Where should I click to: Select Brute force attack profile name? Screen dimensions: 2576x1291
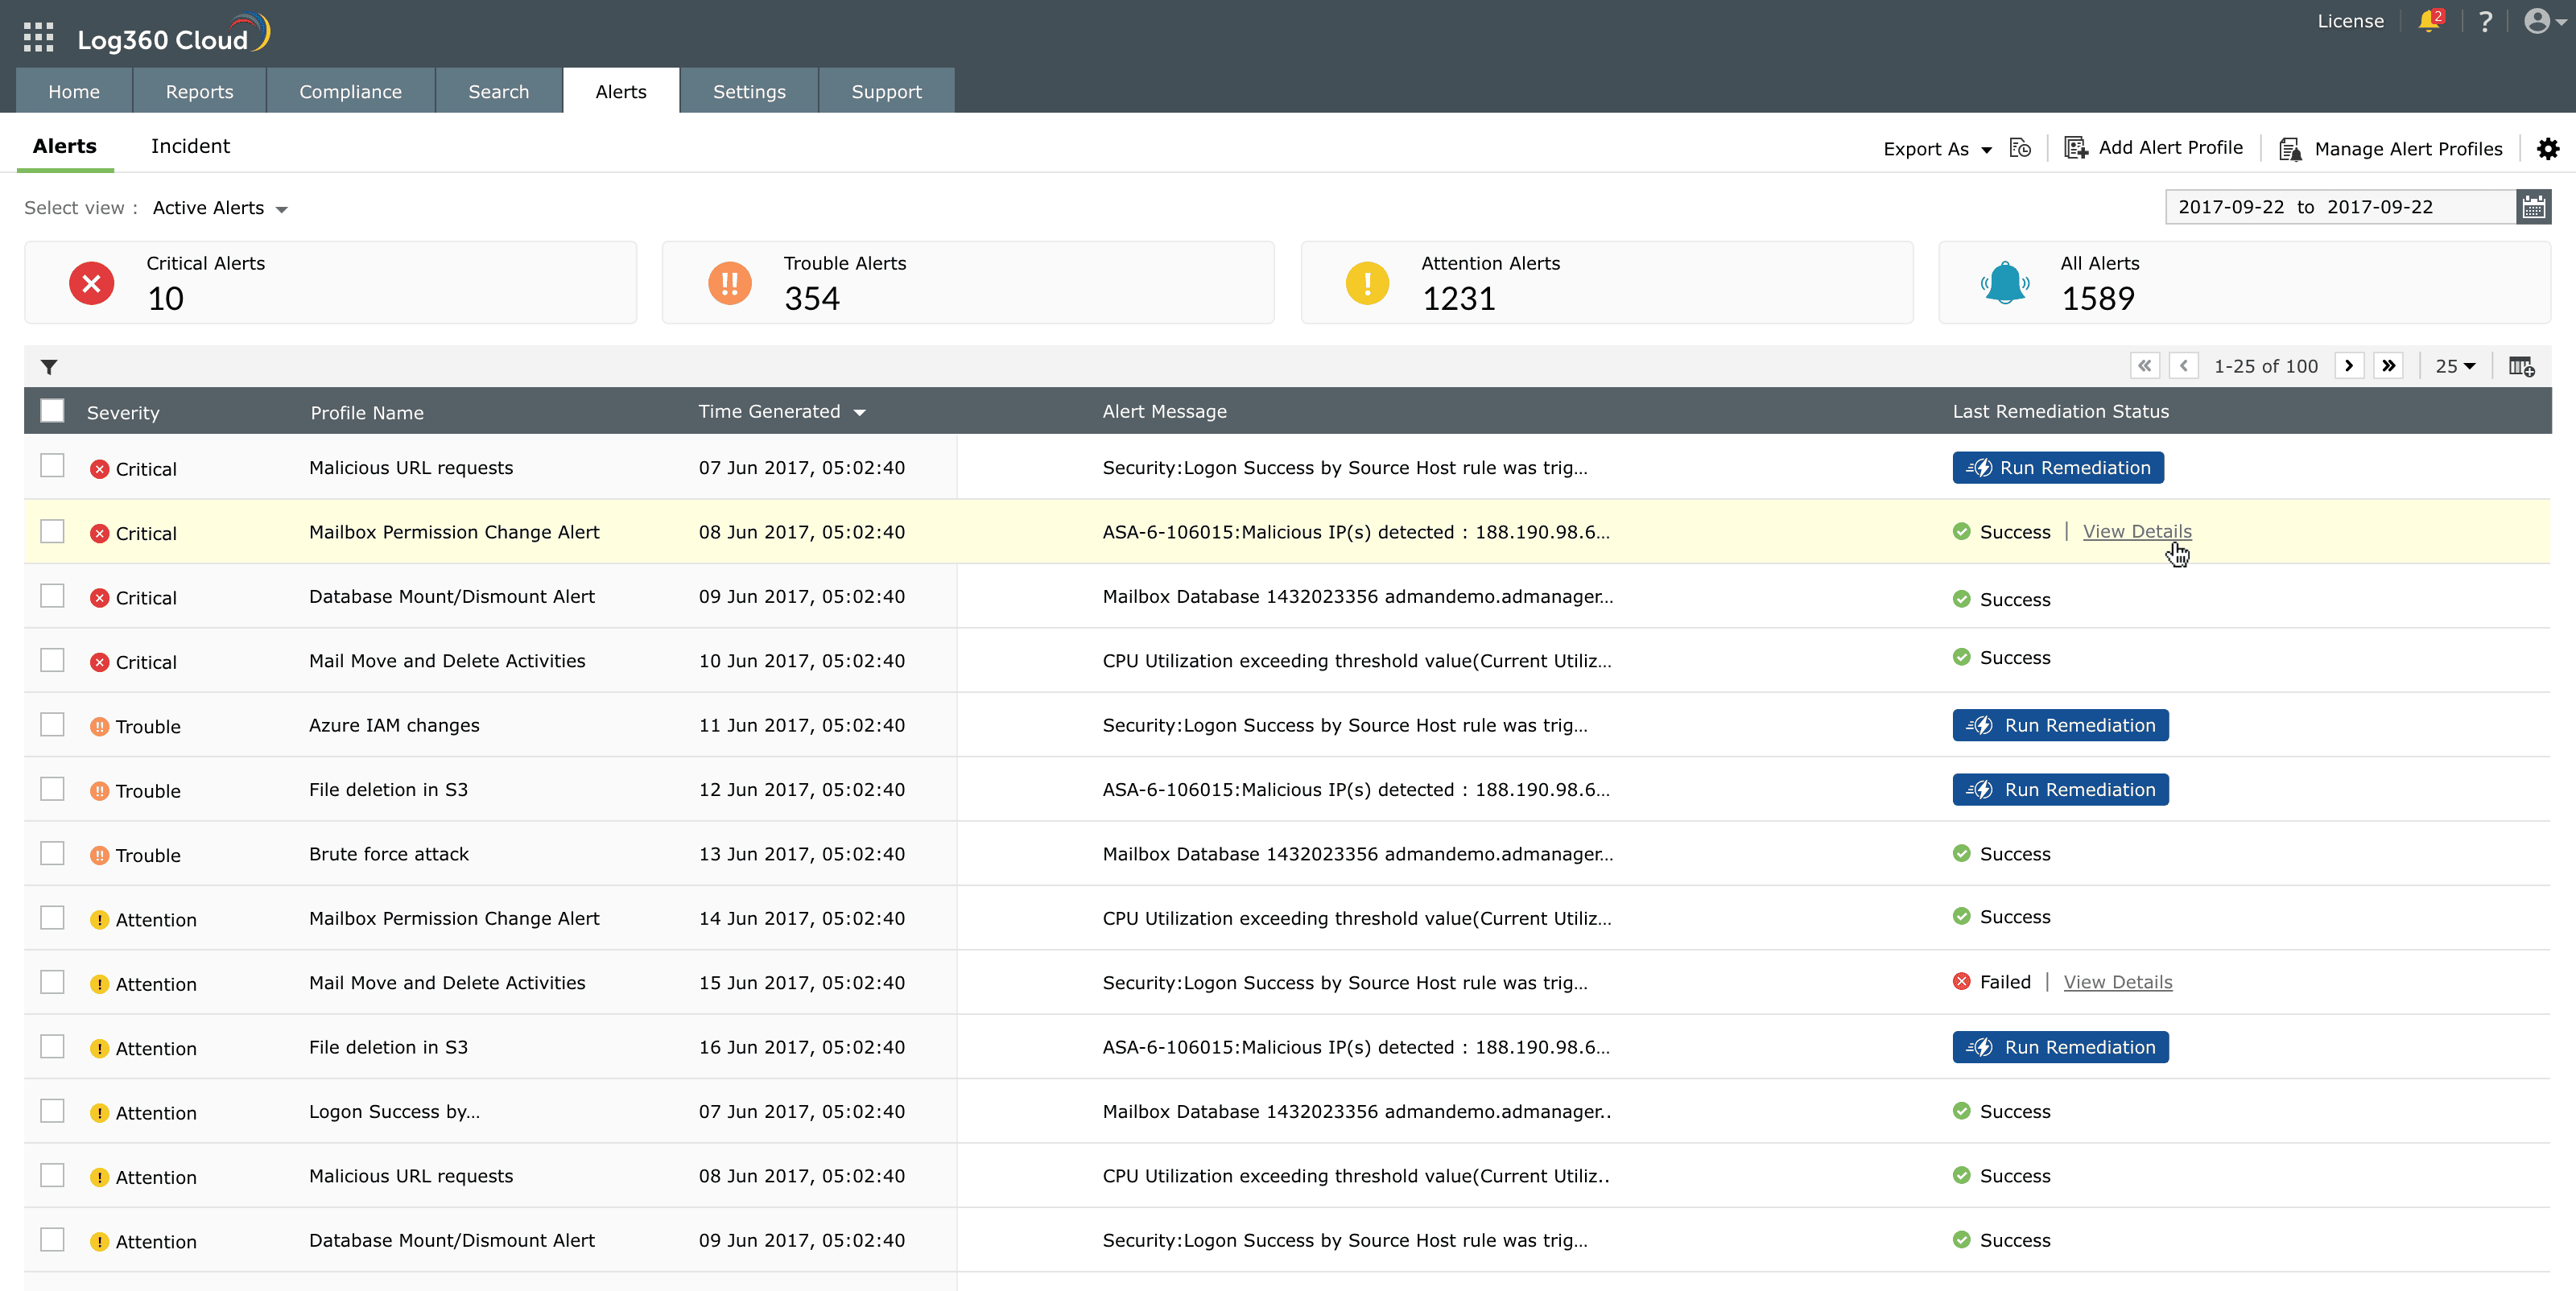[x=389, y=854]
